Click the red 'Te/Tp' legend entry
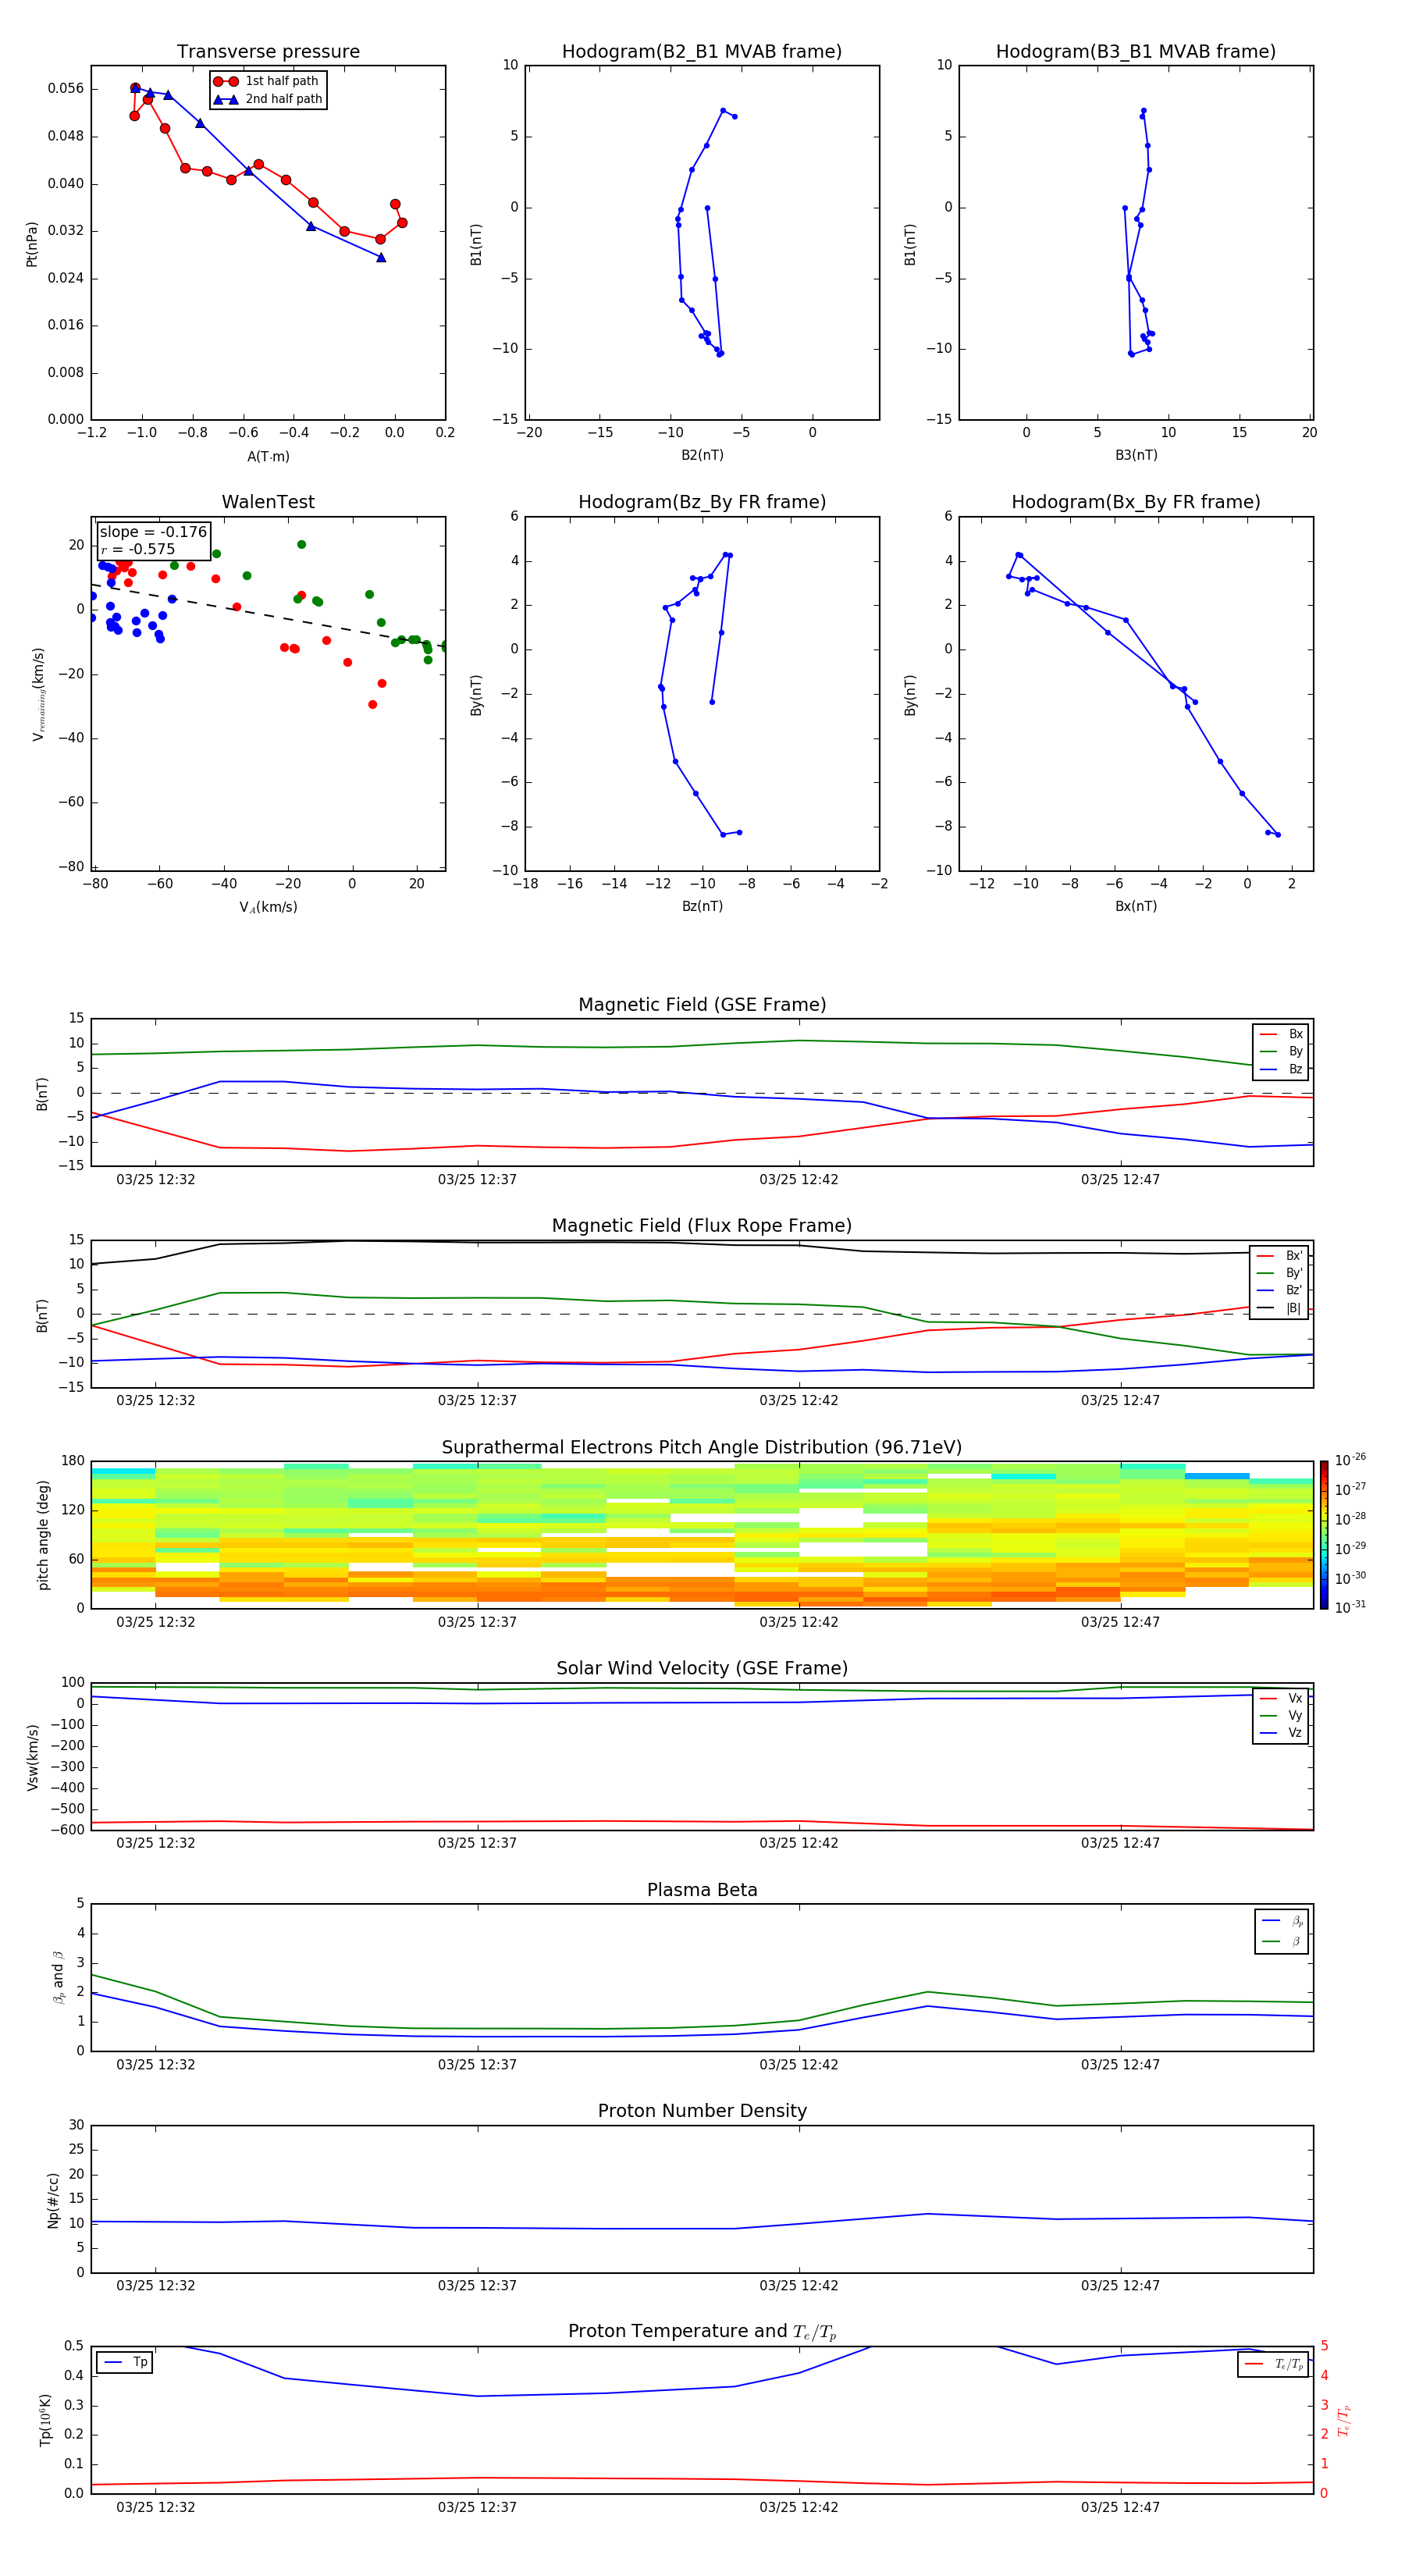 (x=1274, y=2364)
